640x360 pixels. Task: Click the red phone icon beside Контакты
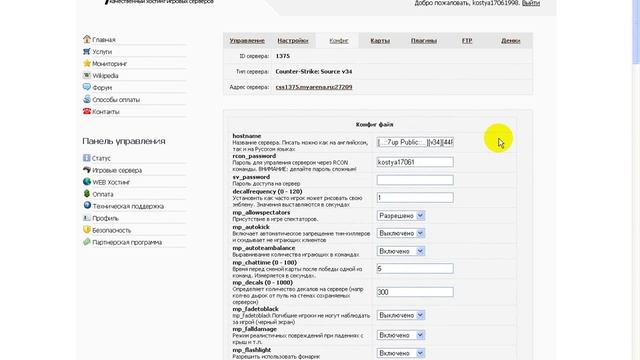pos(87,111)
